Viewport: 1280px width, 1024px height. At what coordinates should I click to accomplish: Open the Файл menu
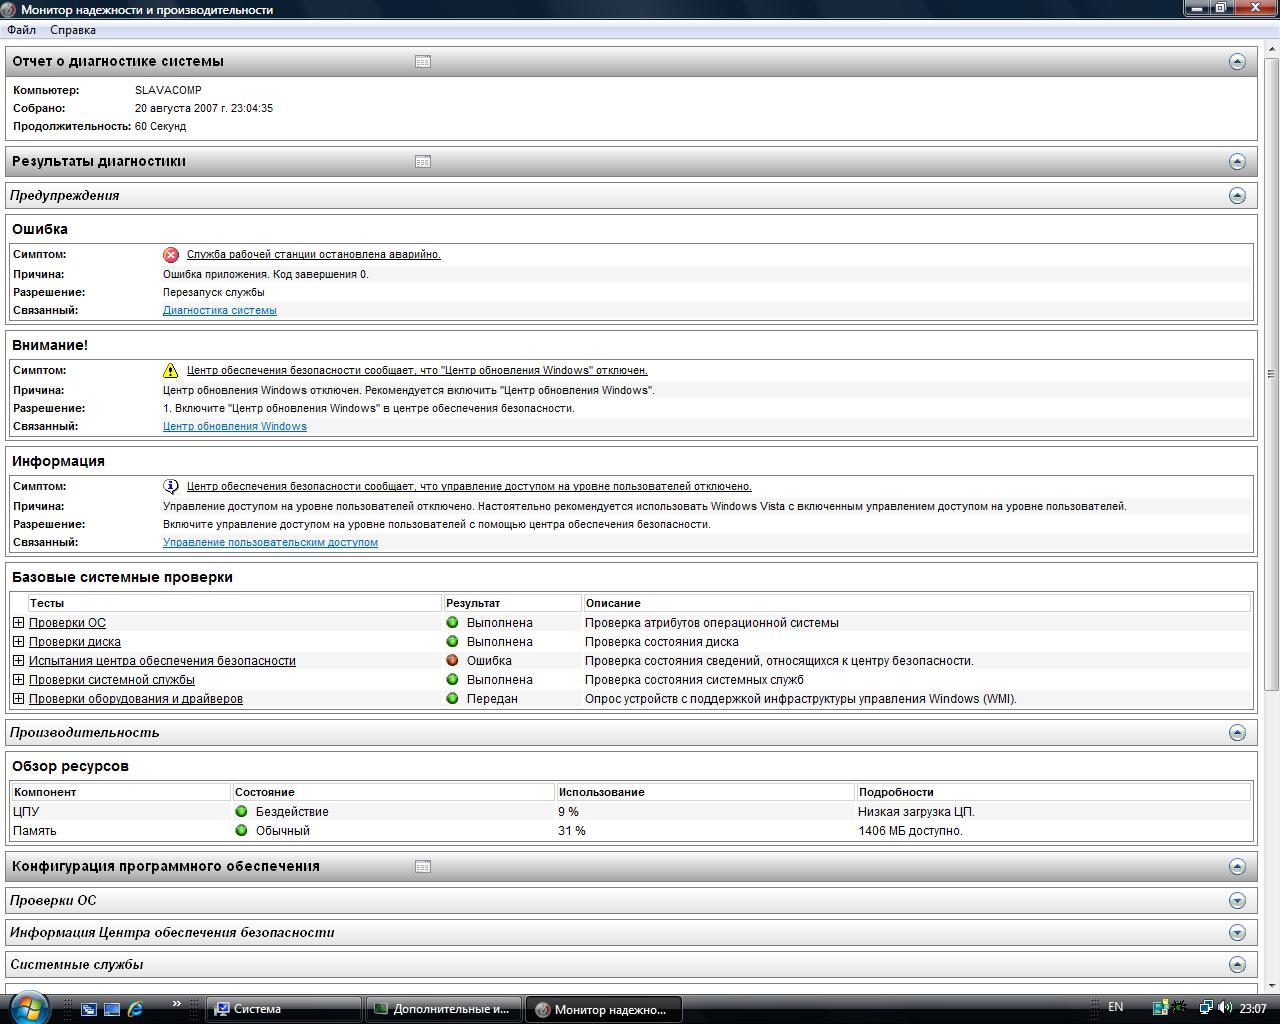[x=21, y=30]
